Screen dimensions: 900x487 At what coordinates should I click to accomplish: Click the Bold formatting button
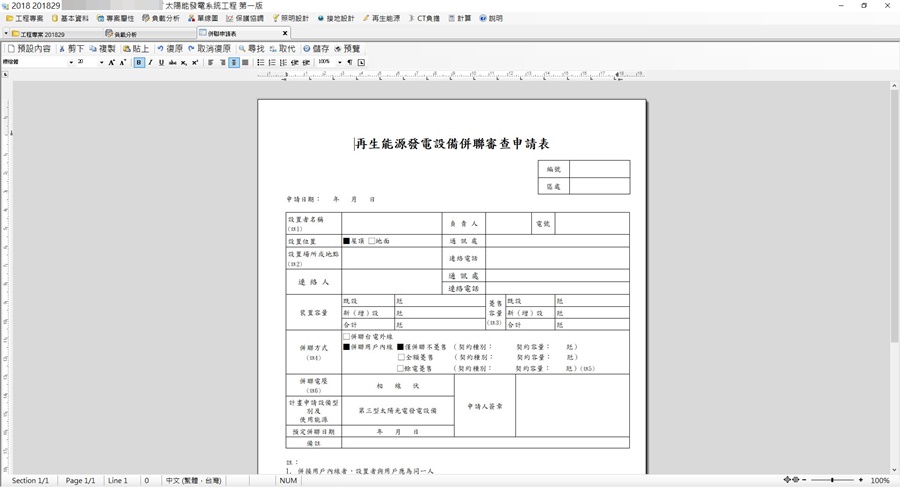pyautogui.click(x=138, y=62)
